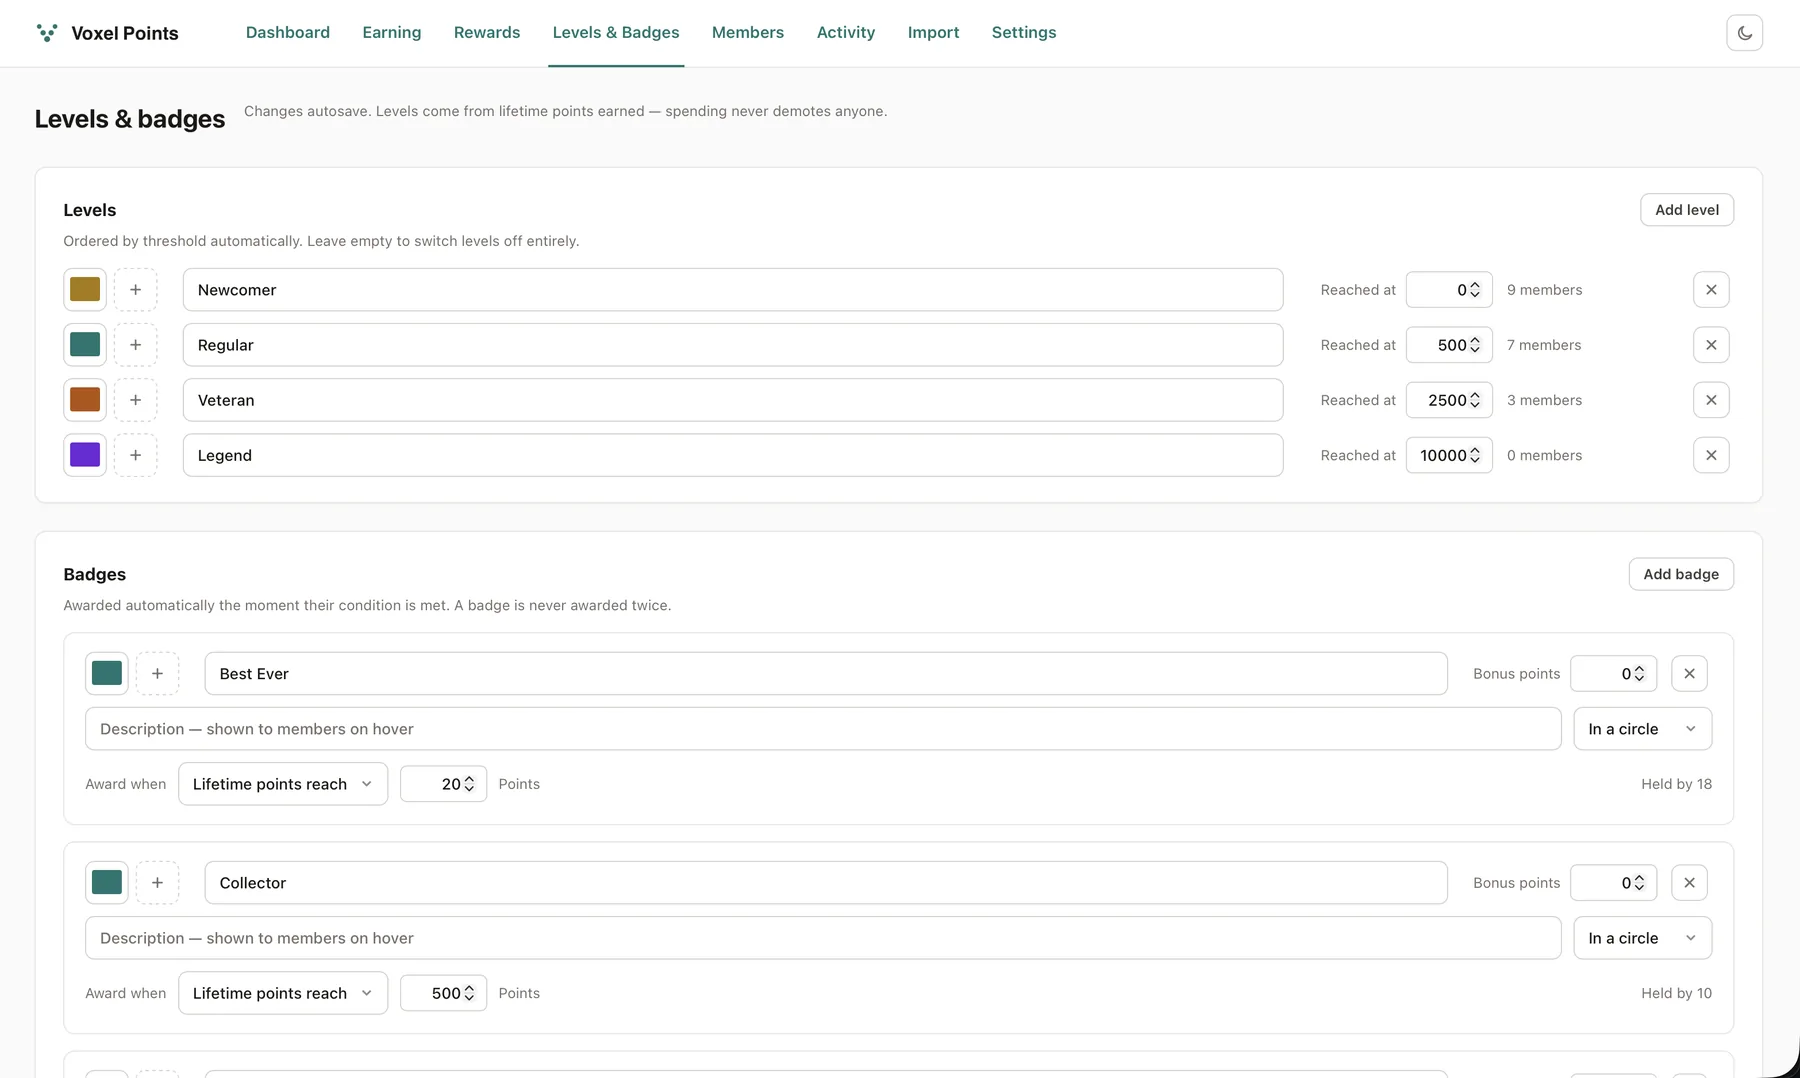Viewport: 1800px width, 1078px height.
Task: Click the '9 members' count text
Action: click(x=1544, y=290)
